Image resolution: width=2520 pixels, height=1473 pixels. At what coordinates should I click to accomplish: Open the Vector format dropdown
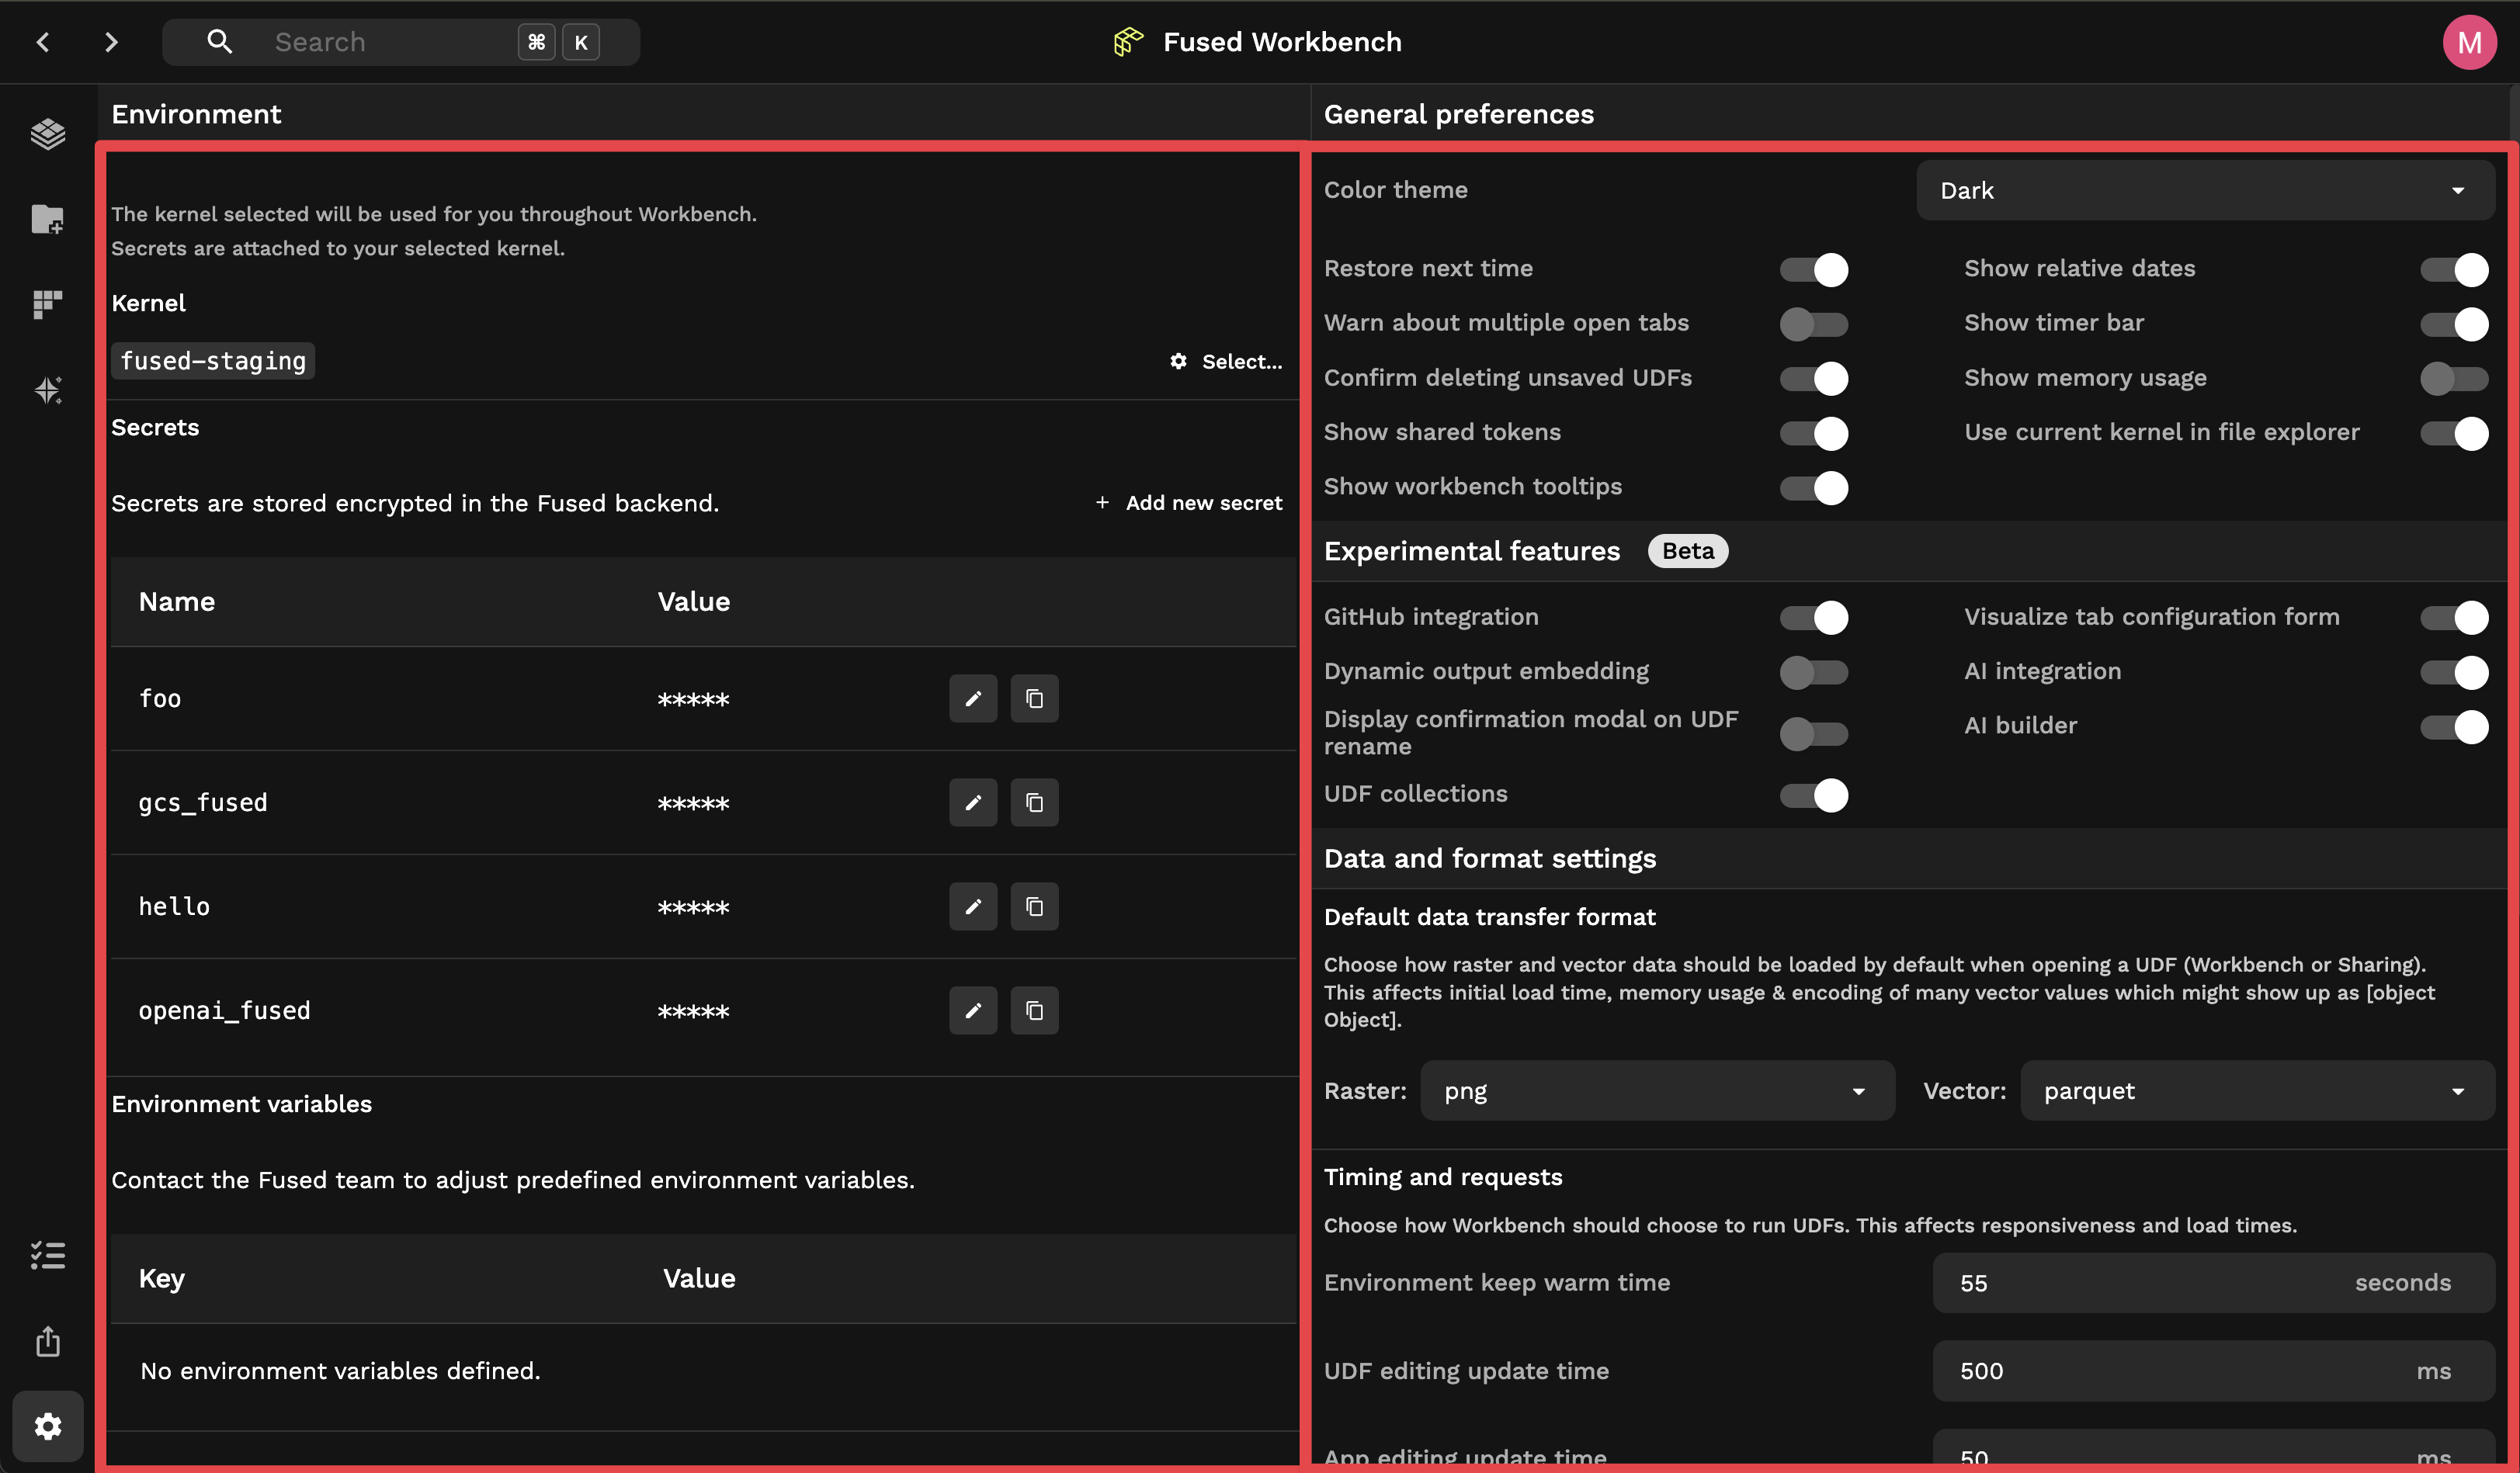pos(2257,1091)
